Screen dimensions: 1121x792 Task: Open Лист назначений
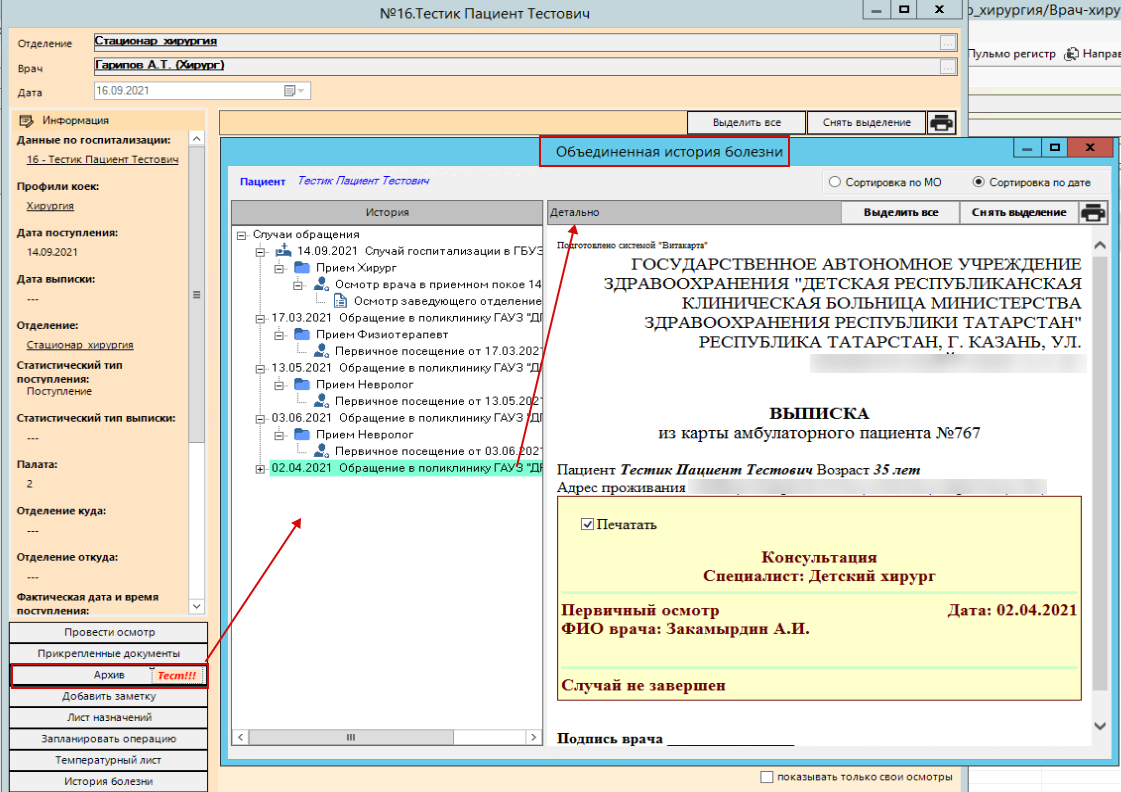109,718
